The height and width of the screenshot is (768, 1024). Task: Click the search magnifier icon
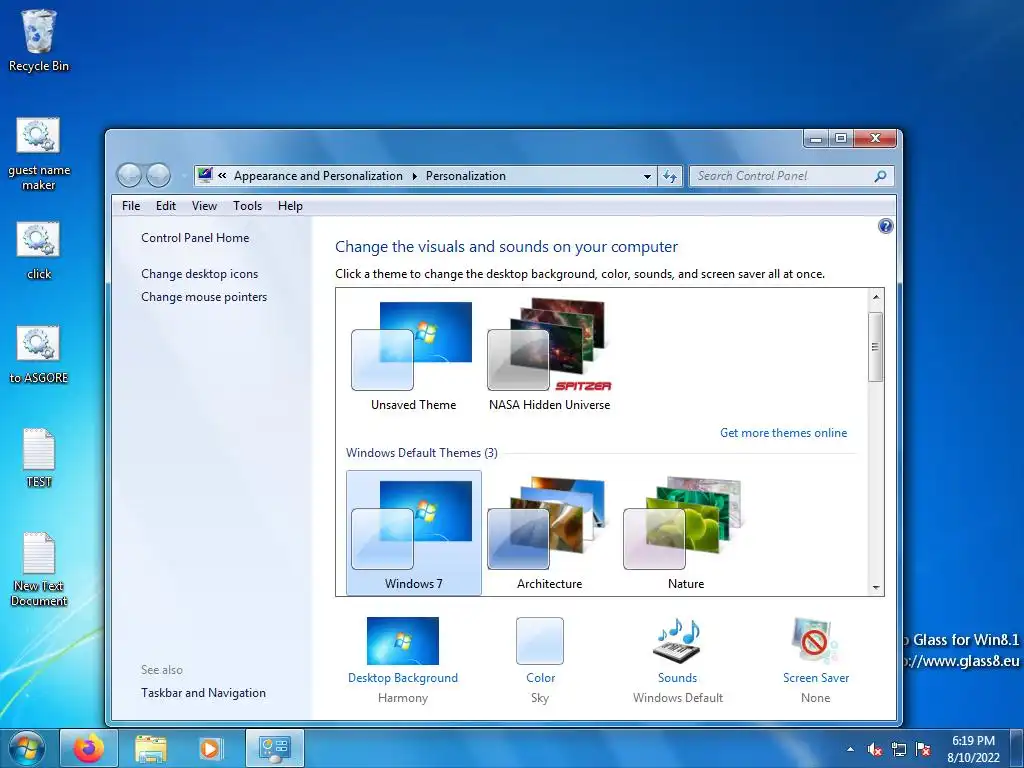coord(880,176)
